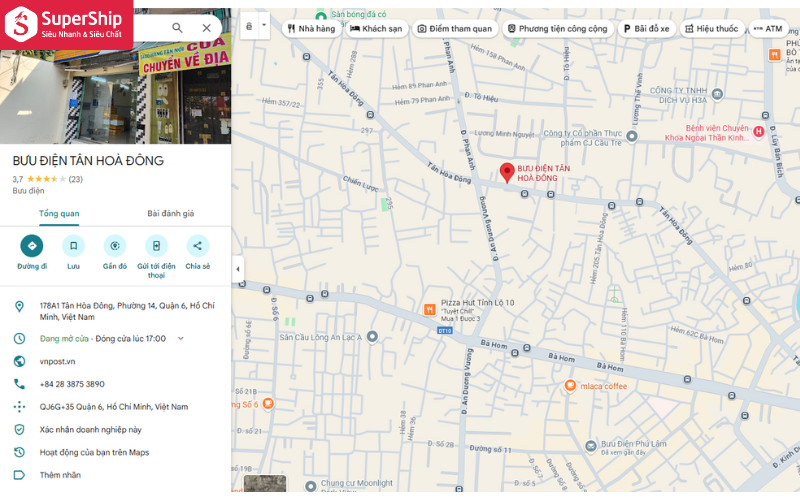
Task: Click the plus code dots icon
Action: pyautogui.click(x=19, y=407)
